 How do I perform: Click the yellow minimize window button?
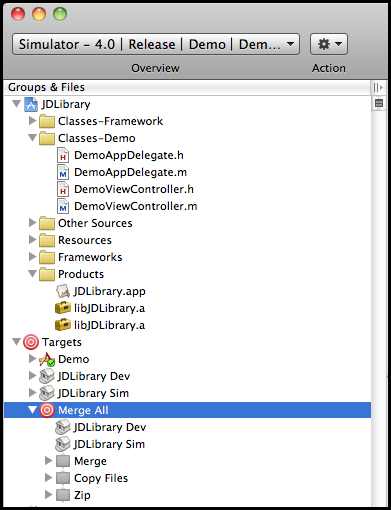(x=39, y=14)
